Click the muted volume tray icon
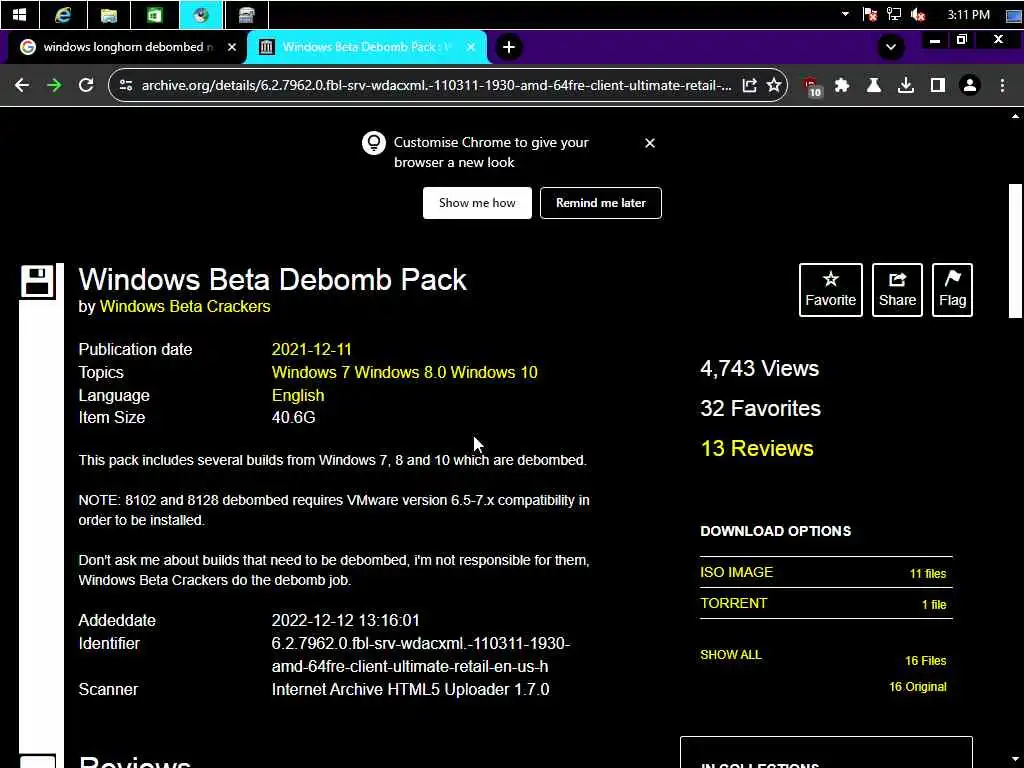 pos(918,14)
